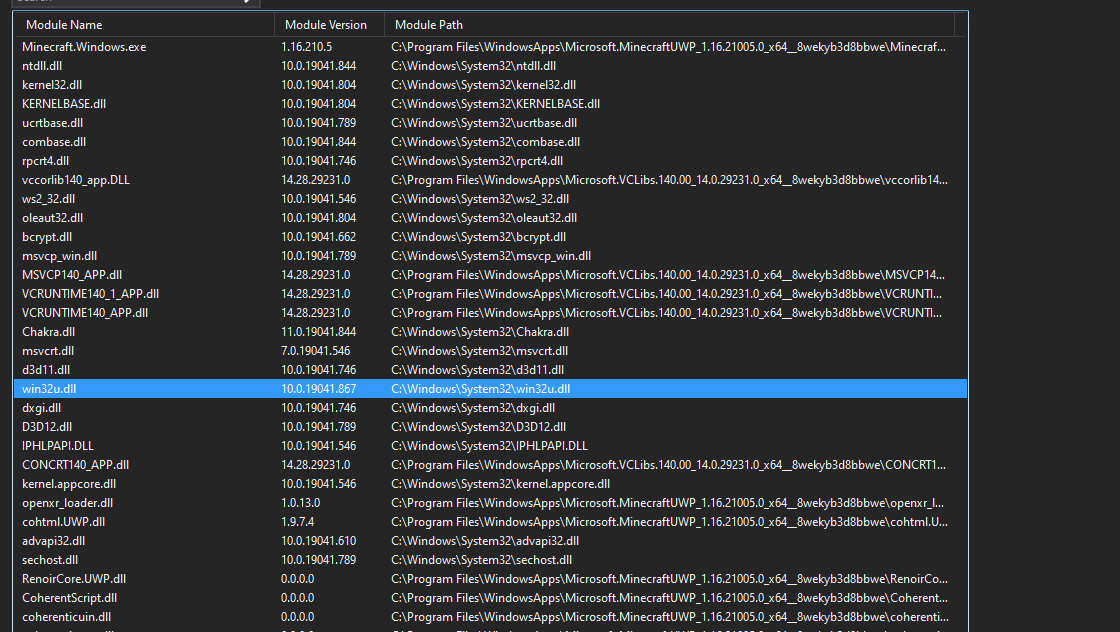Sort by the Module Version column header
Image resolution: width=1120 pixels, height=632 pixels.
(326, 24)
